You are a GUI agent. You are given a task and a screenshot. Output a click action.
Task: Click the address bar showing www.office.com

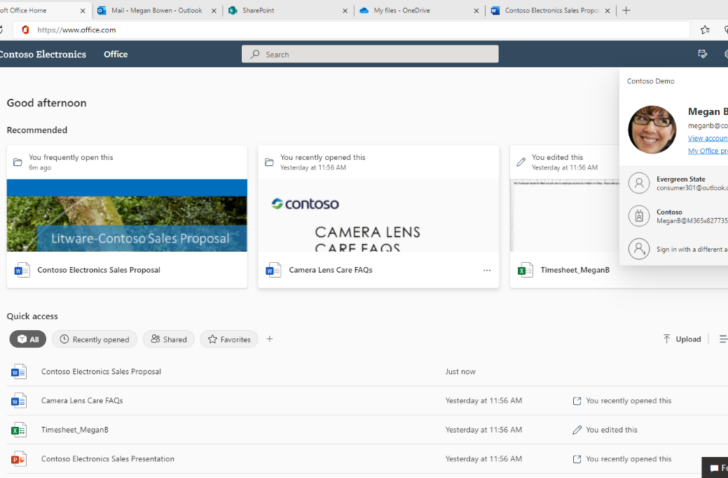click(351, 30)
